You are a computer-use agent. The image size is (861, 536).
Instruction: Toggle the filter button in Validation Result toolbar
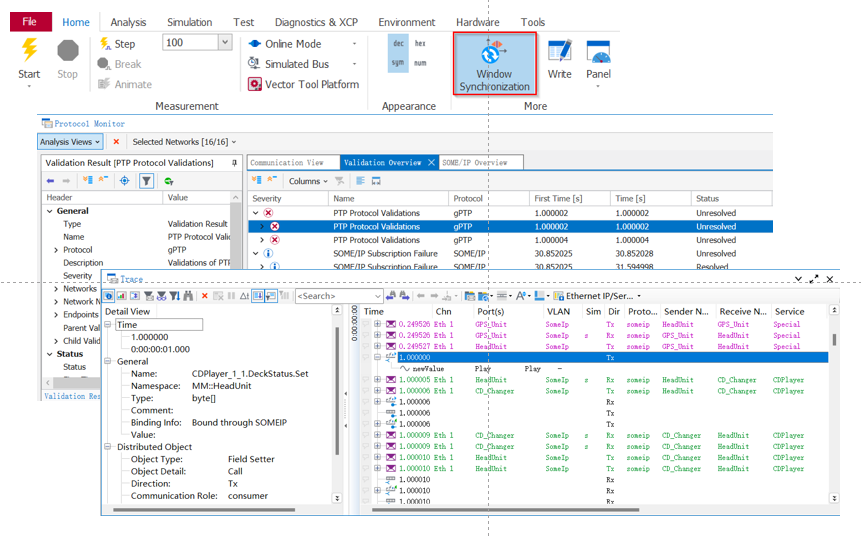(x=147, y=181)
